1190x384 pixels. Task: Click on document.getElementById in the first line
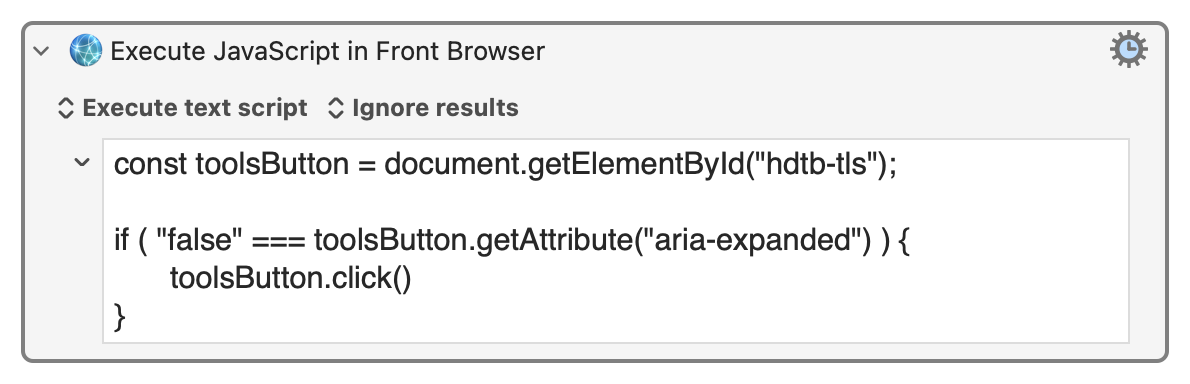coord(565,163)
